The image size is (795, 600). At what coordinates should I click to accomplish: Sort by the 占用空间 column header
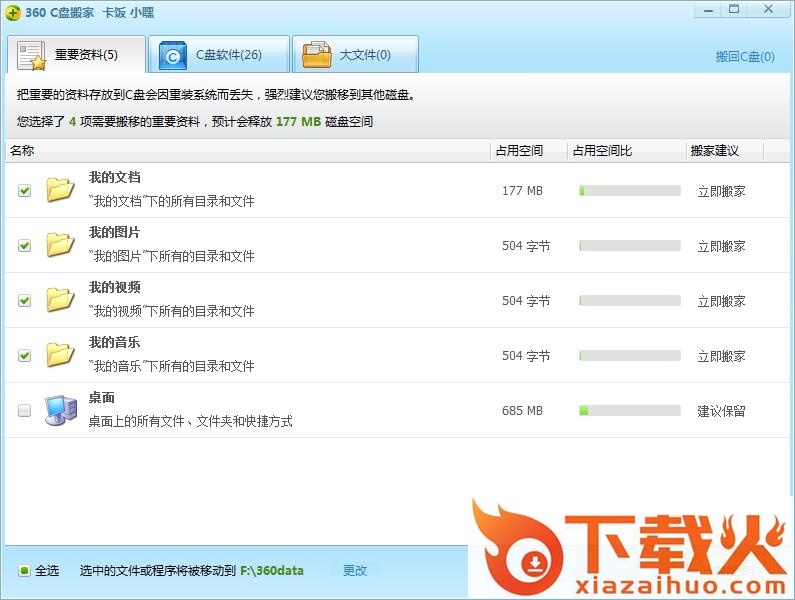click(x=519, y=151)
